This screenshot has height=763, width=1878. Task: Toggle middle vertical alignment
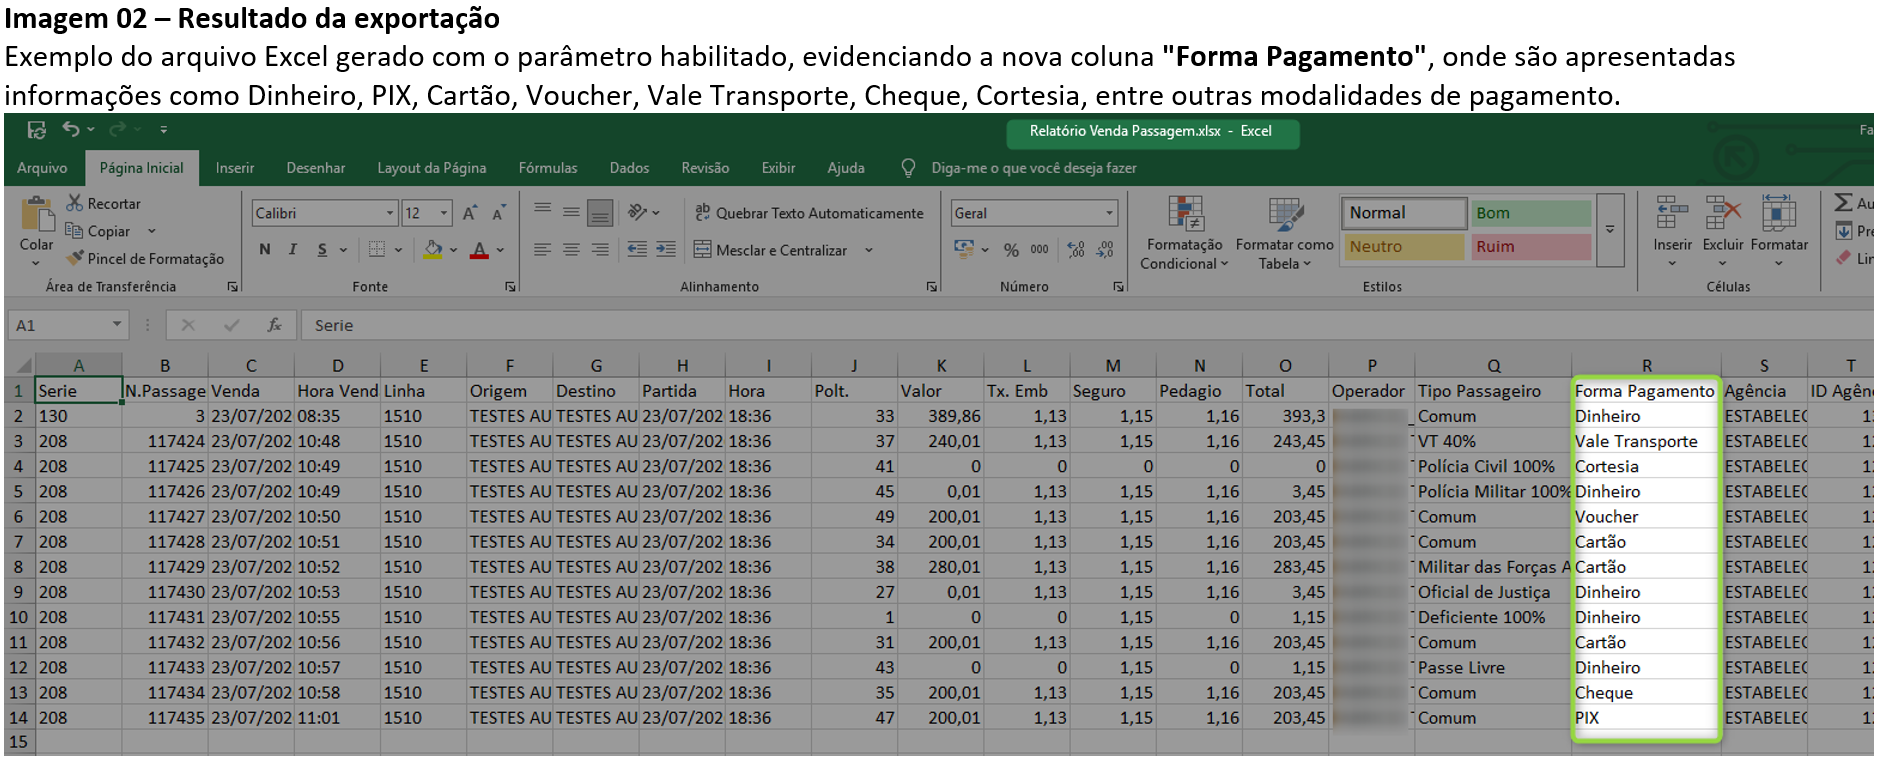coord(571,212)
